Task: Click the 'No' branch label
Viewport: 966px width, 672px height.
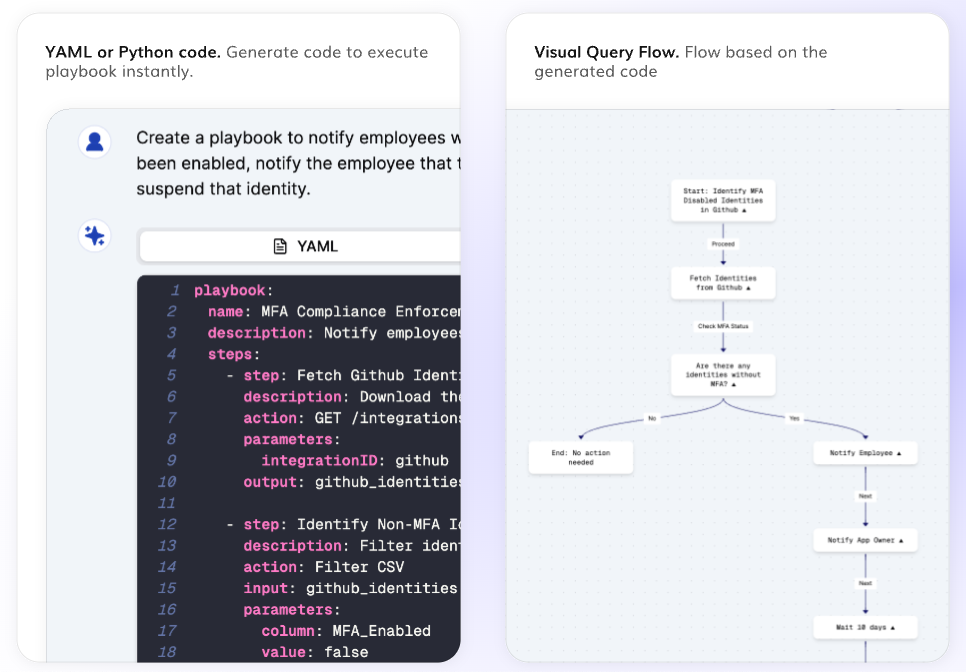Action: point(652,419)
